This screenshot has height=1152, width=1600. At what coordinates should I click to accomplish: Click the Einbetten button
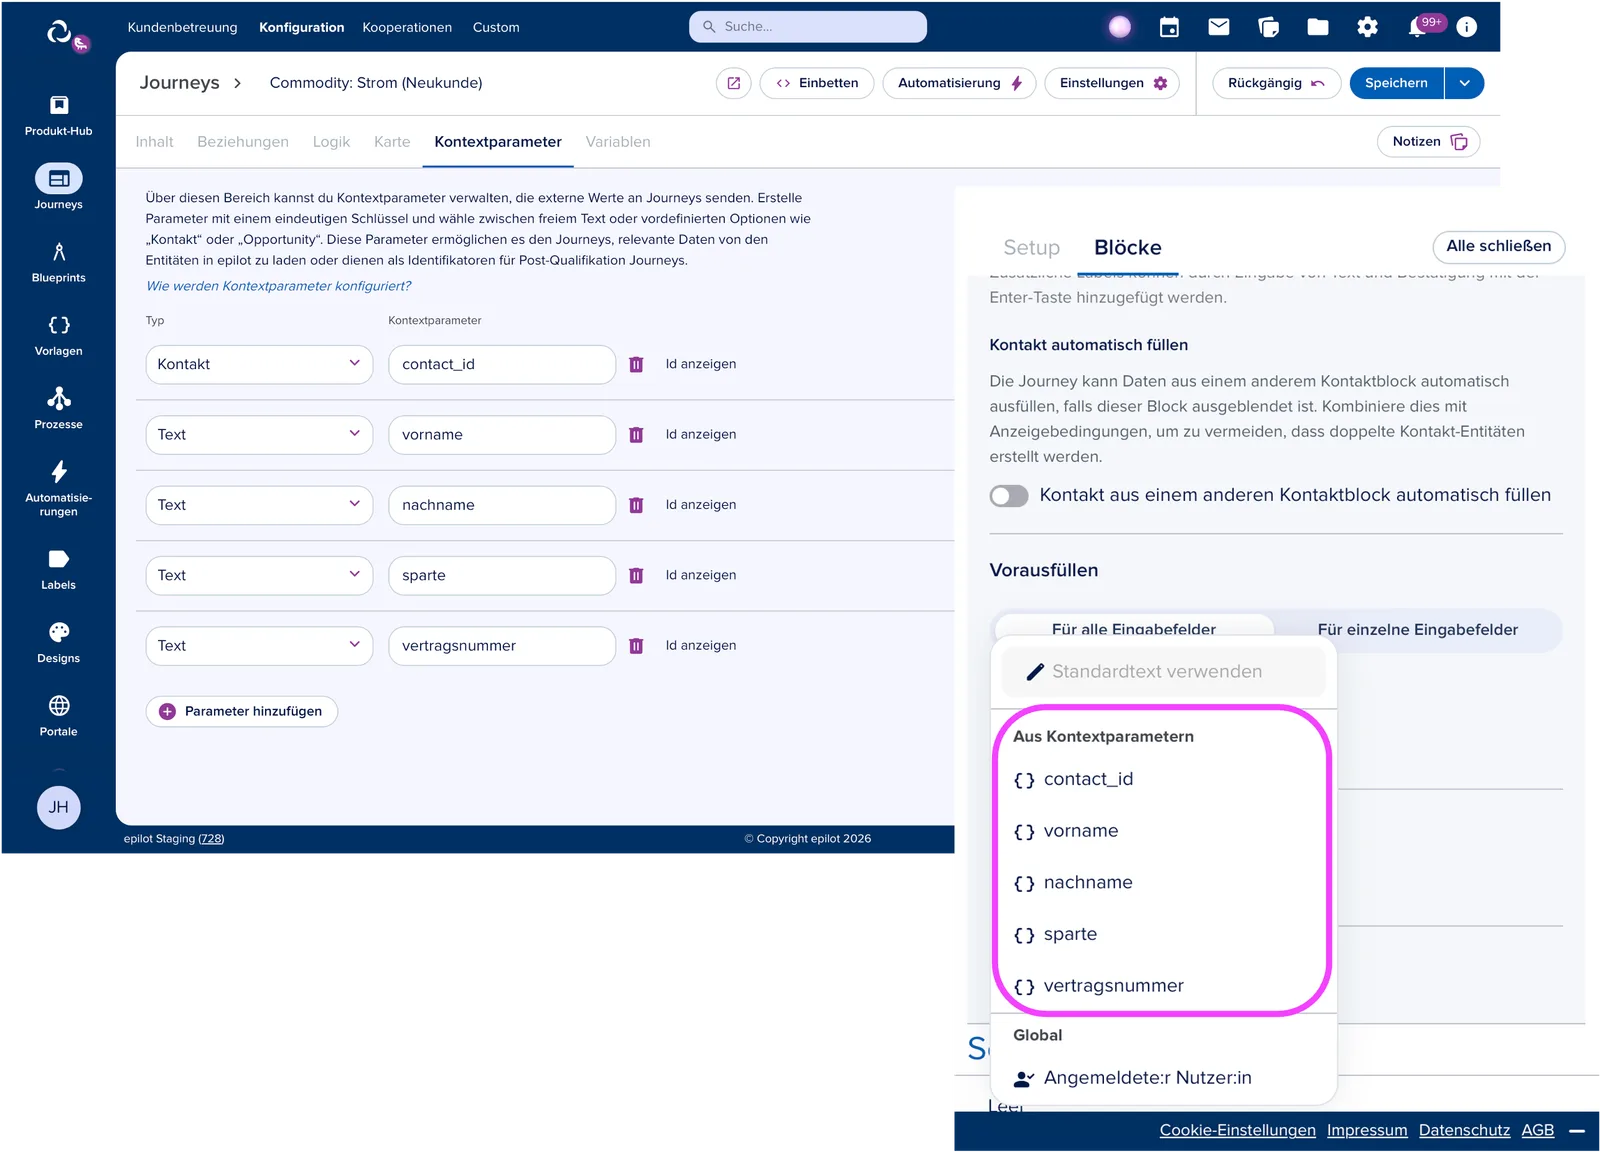point(816,83)
